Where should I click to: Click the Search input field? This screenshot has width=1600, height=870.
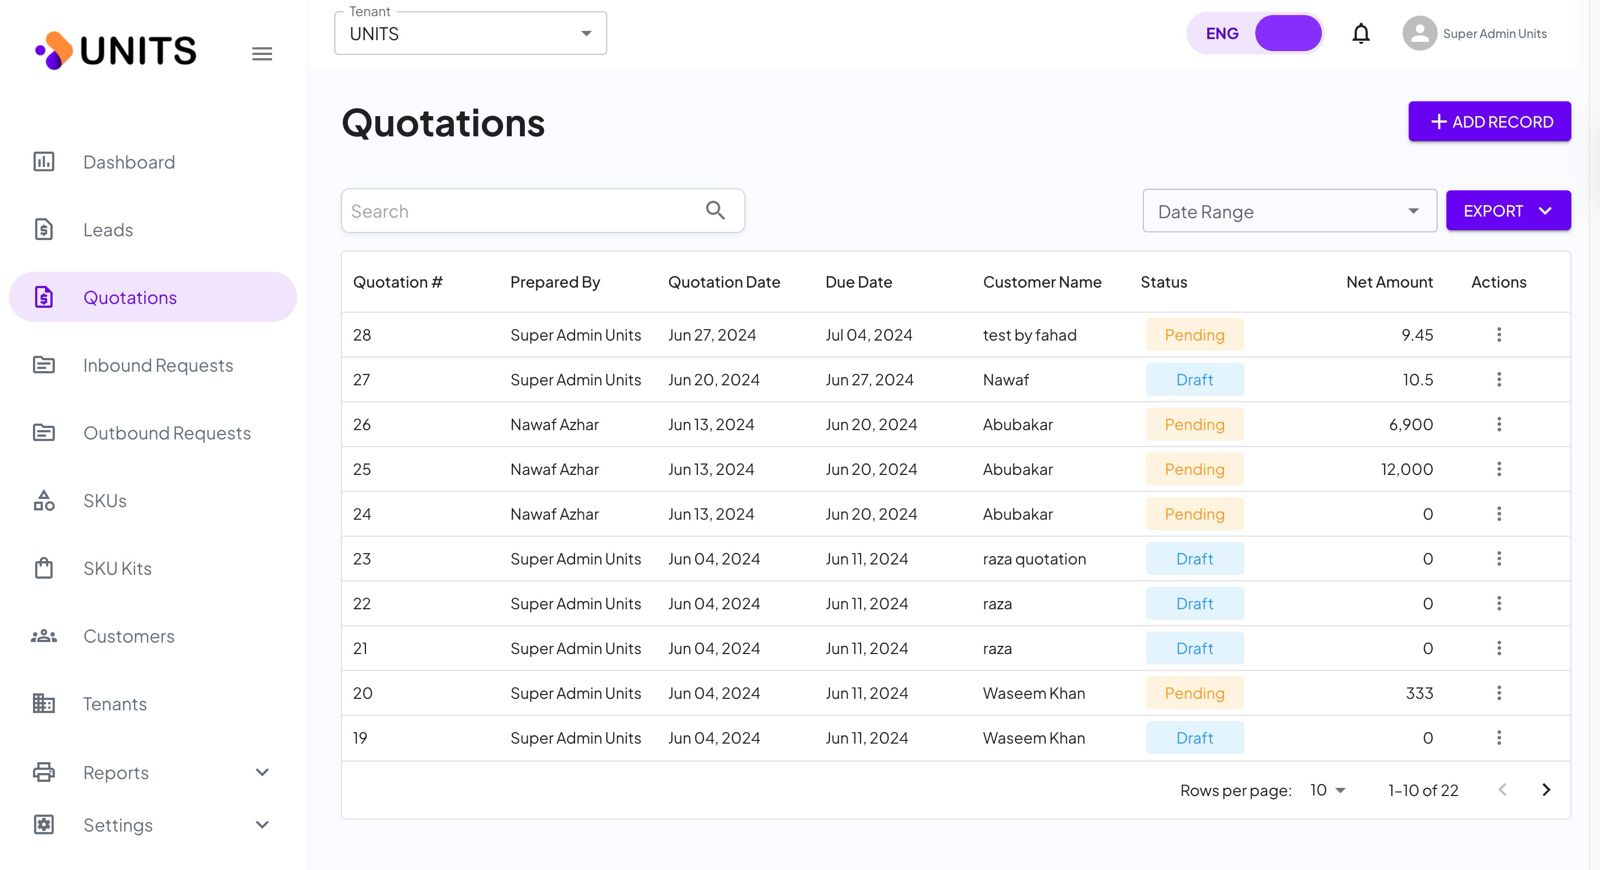[x=543, y=211]
